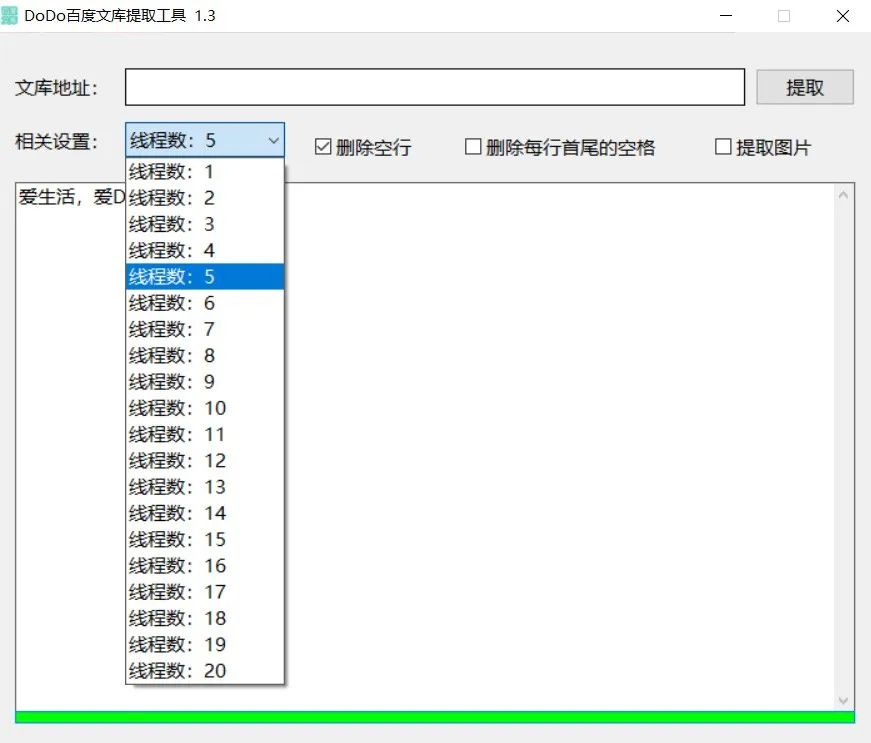Select 线程数: 17 option
871x743 pixels.
tap(204, 592)
